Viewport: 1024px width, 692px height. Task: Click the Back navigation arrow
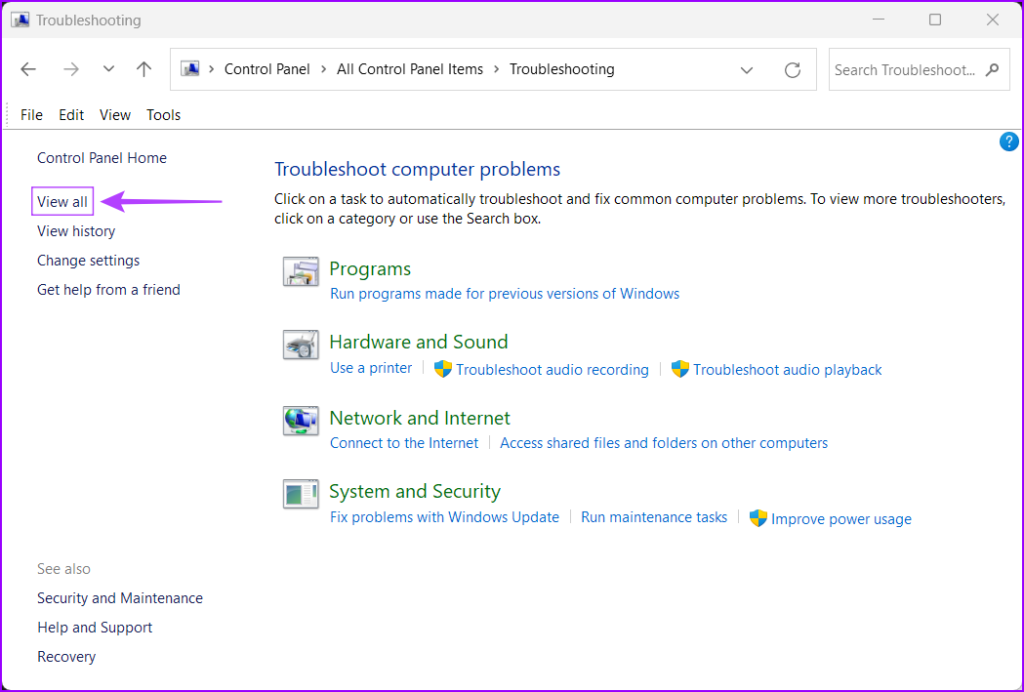[28, 69]
